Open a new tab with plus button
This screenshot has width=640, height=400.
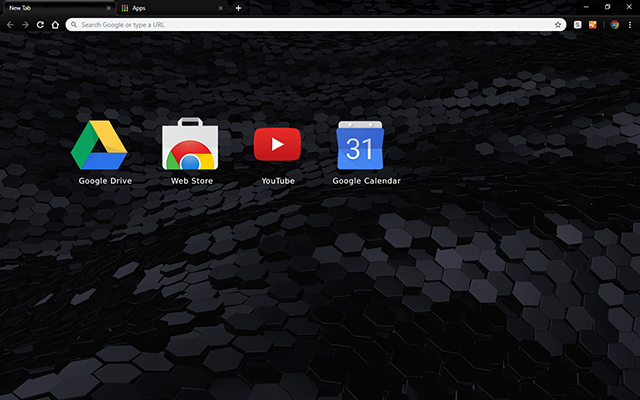pos(238,8)
